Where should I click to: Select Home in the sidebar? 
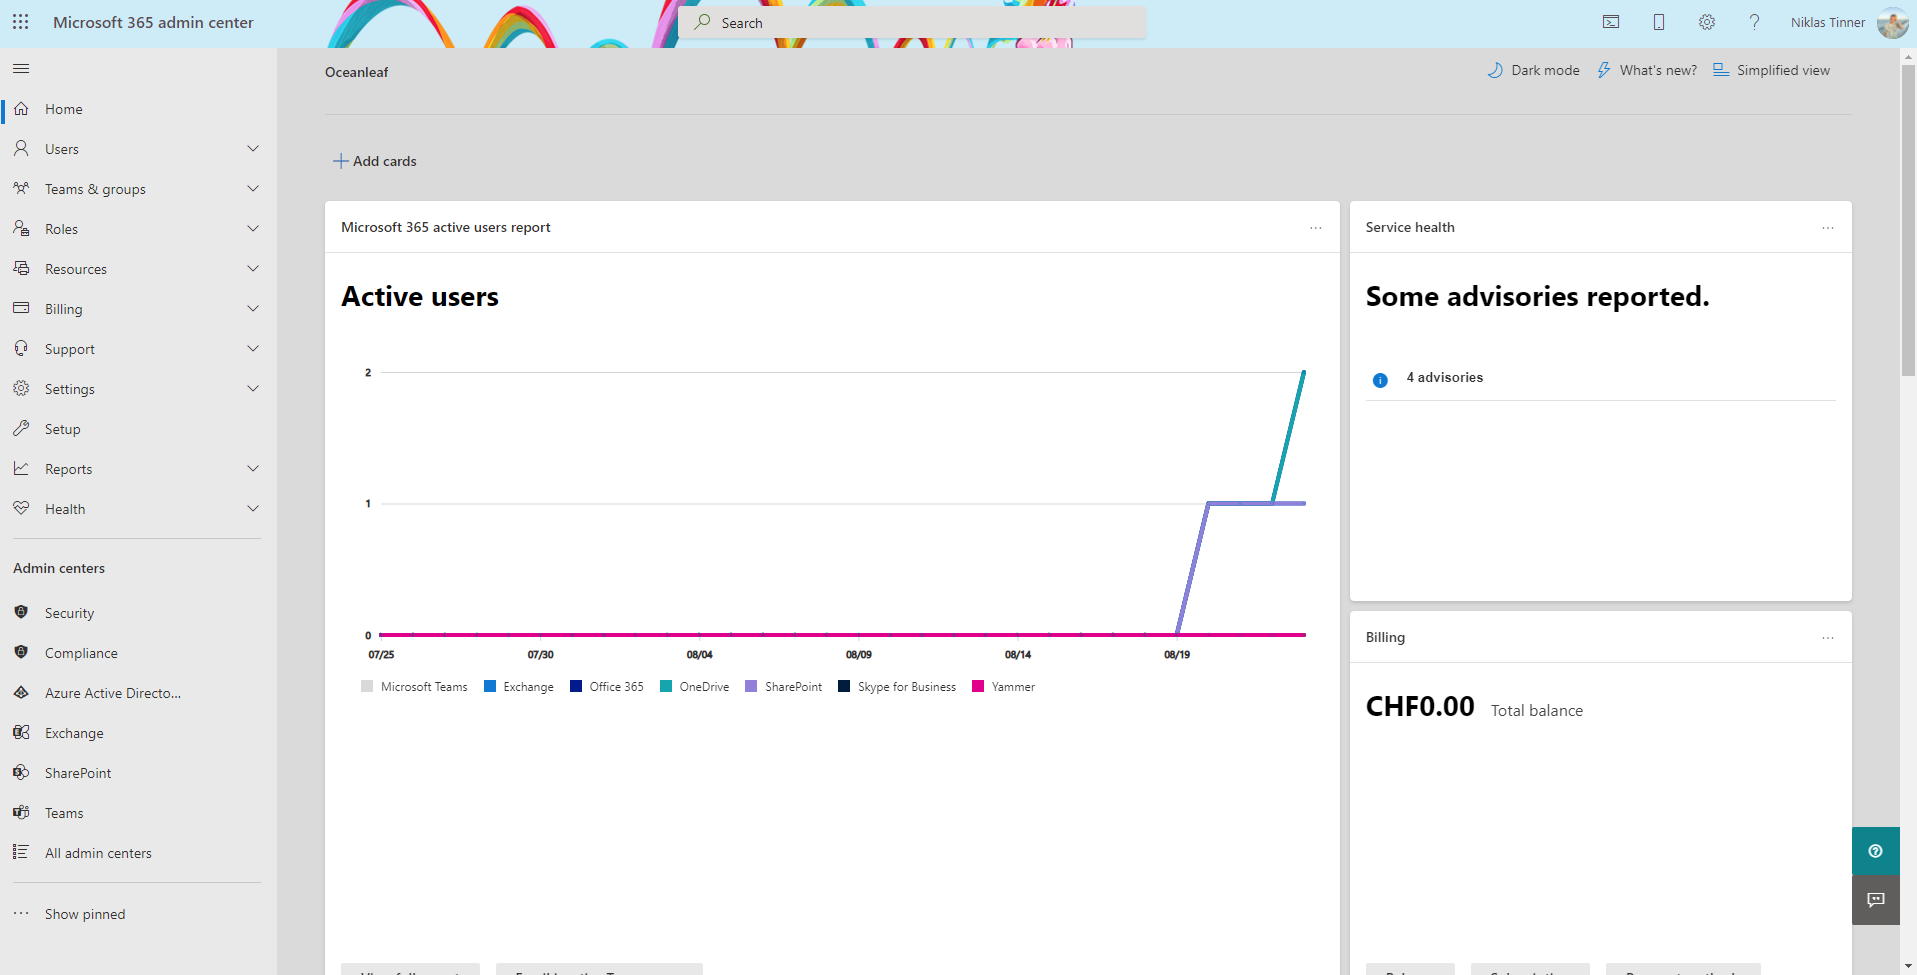coord(63,109)
